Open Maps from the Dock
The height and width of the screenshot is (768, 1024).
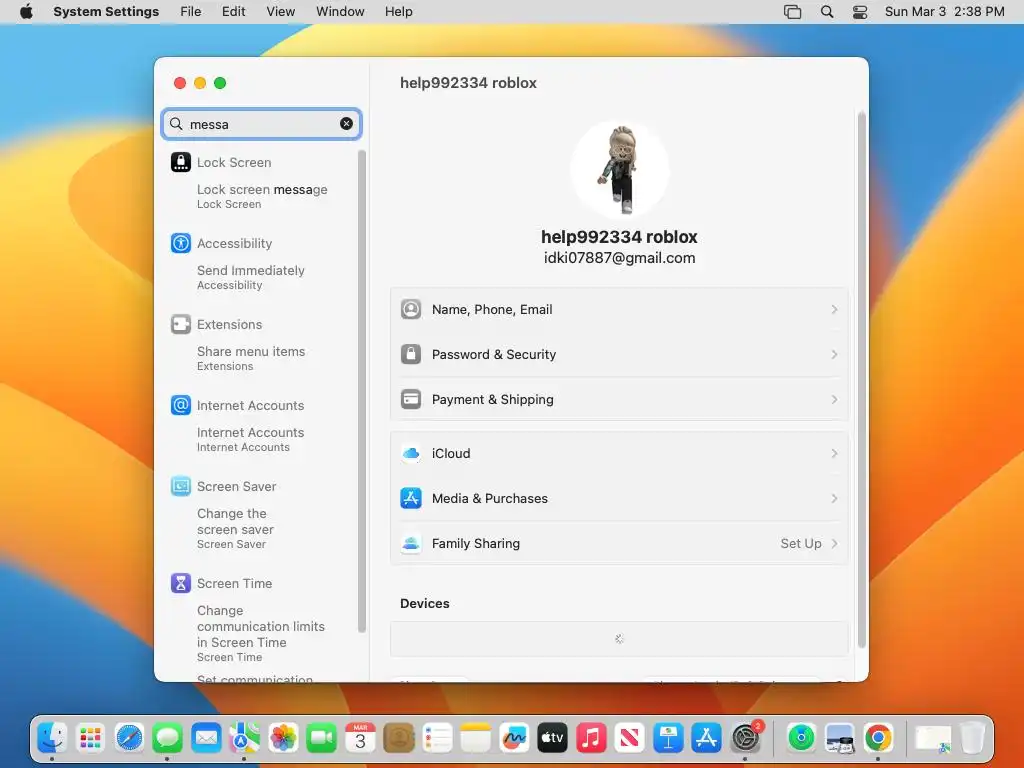(244, 738)
